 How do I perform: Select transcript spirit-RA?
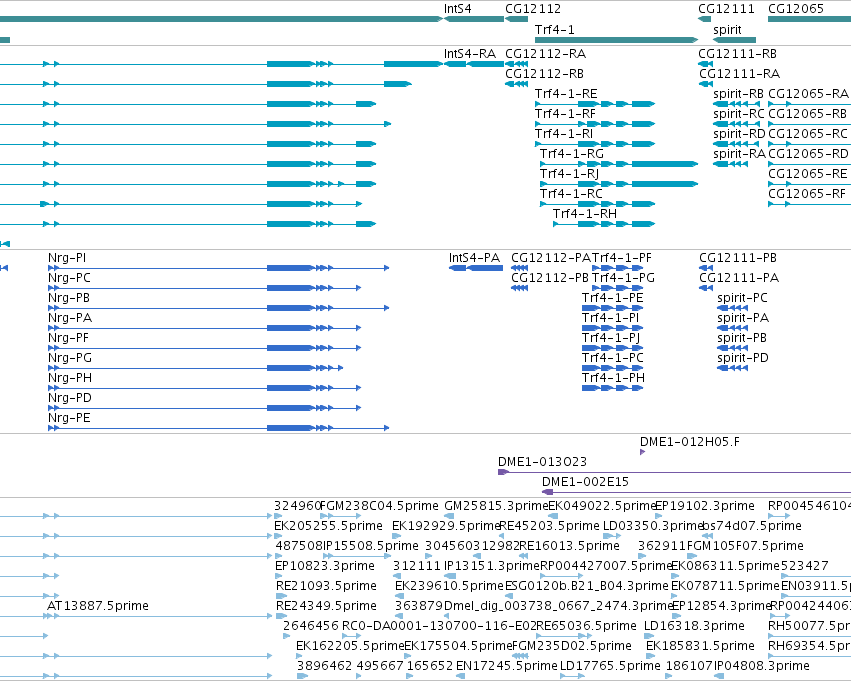click(x=739, y=154)
